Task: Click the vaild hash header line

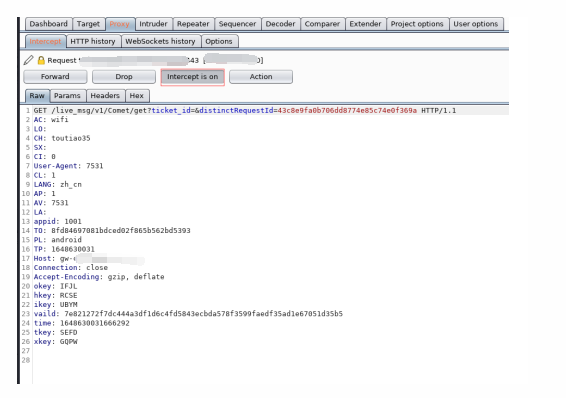Action: tap(188, 314)
